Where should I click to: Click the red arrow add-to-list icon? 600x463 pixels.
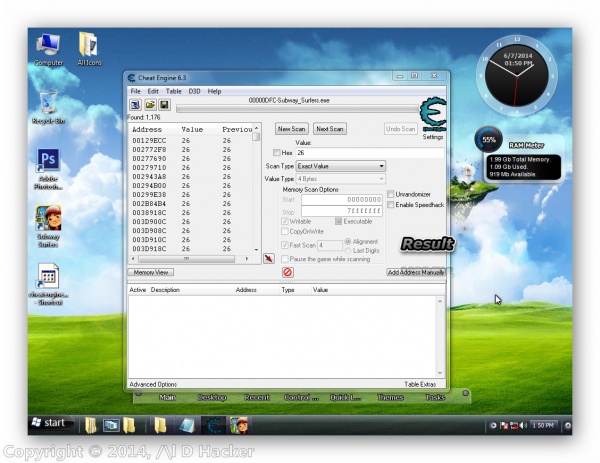coord(268,258)
